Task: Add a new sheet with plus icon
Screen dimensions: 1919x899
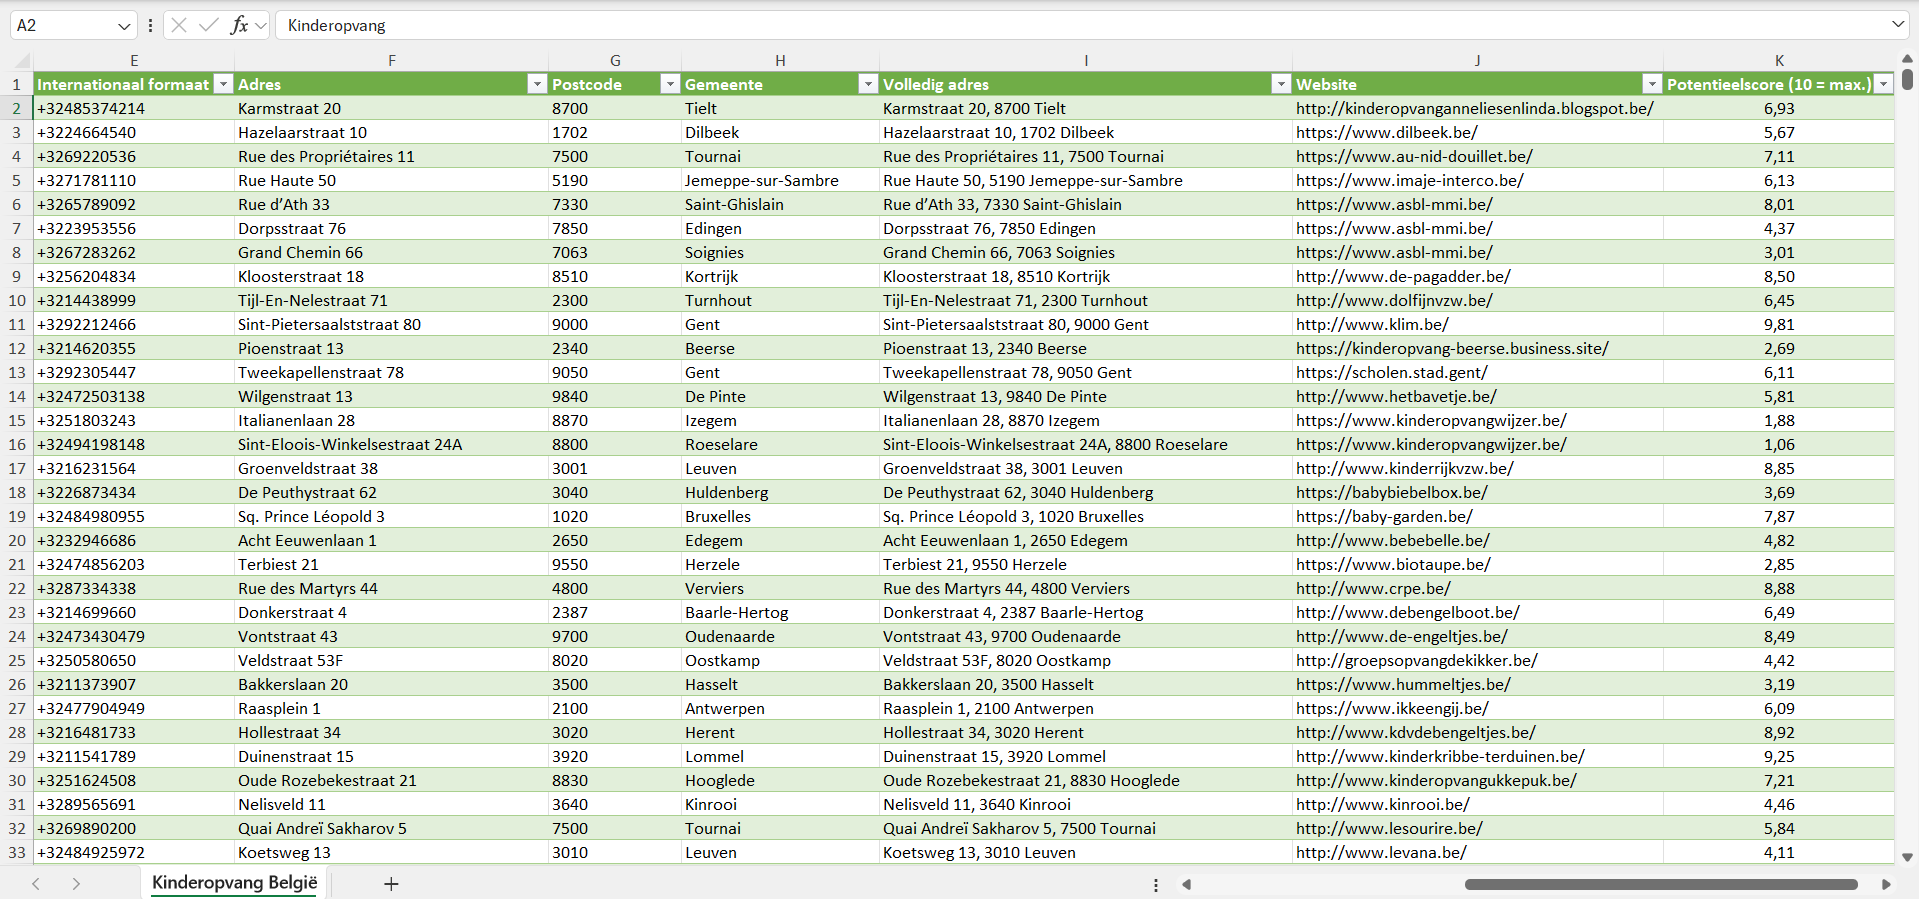Action: point(391,884)
